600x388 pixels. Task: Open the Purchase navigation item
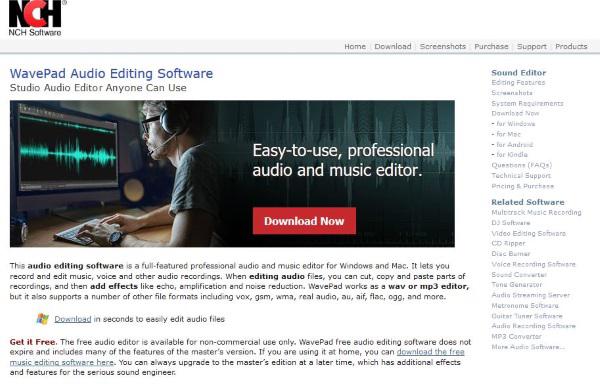pos(491,46)
